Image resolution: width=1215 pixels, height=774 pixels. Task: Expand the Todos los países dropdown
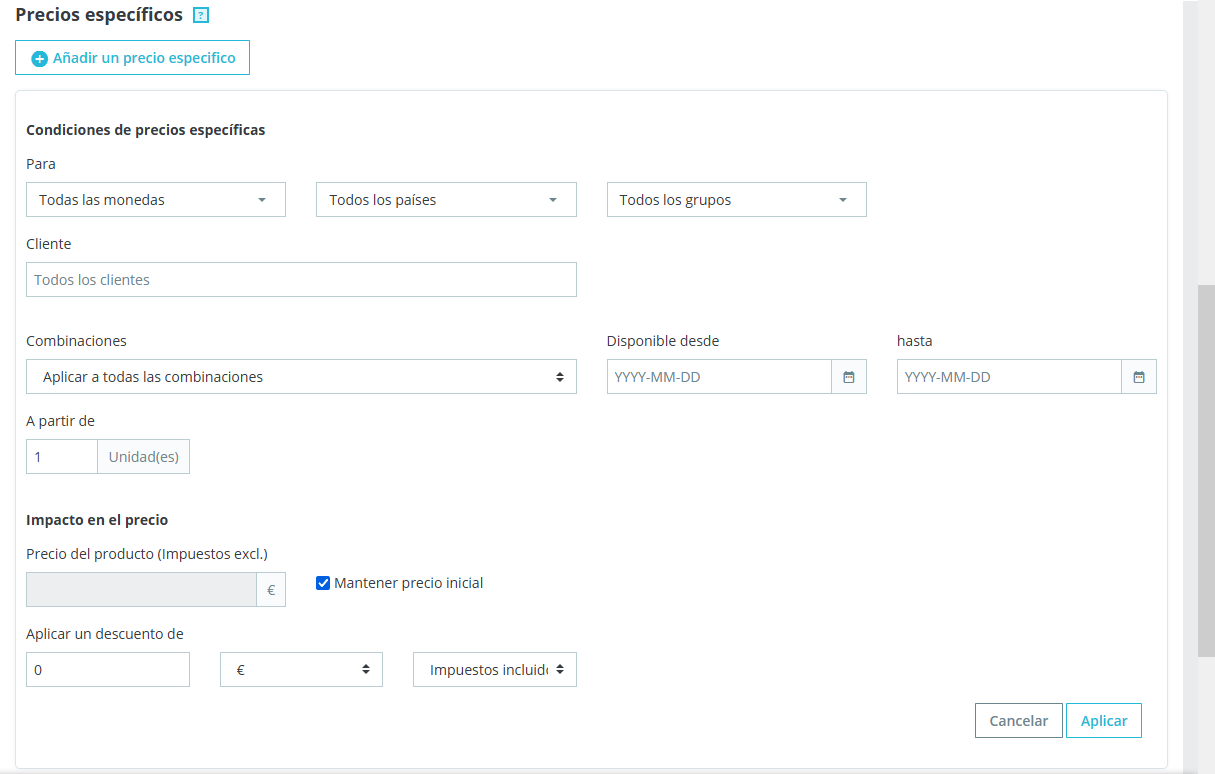pyautogui.click(x=446, y=200)
